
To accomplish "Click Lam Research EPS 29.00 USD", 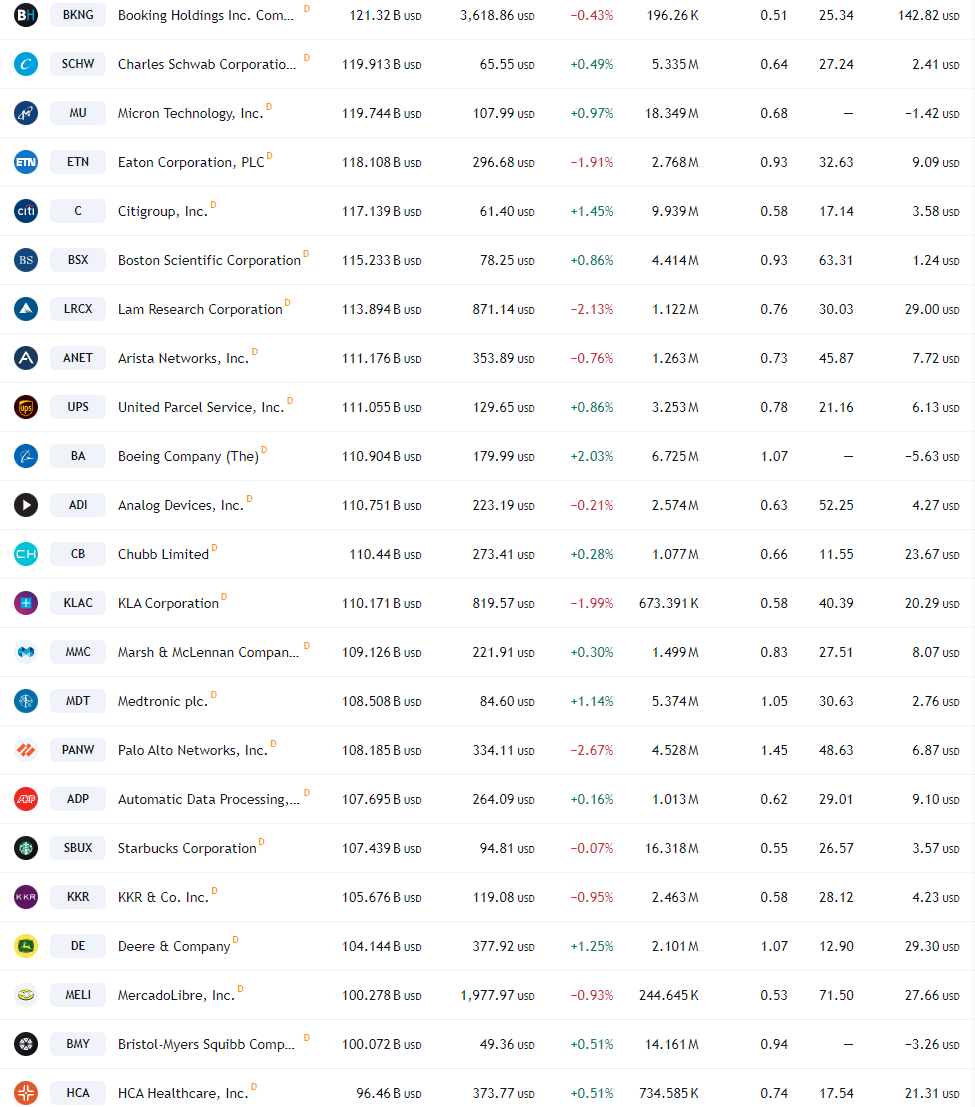I will point(932,309).
